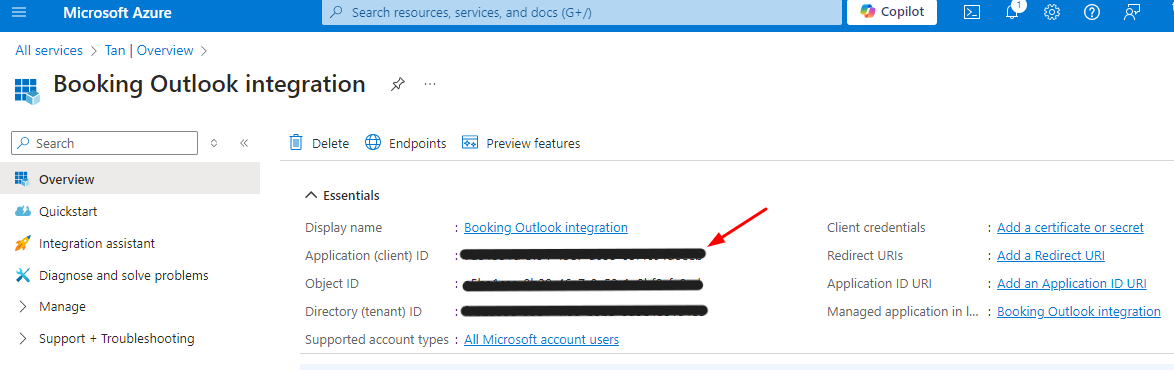Select Overview in the sidebar

(130, 179)
